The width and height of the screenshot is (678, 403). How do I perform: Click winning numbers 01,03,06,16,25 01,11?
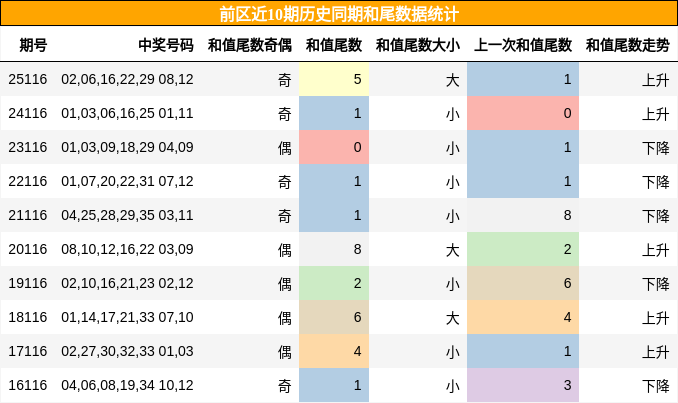[127, 113]
